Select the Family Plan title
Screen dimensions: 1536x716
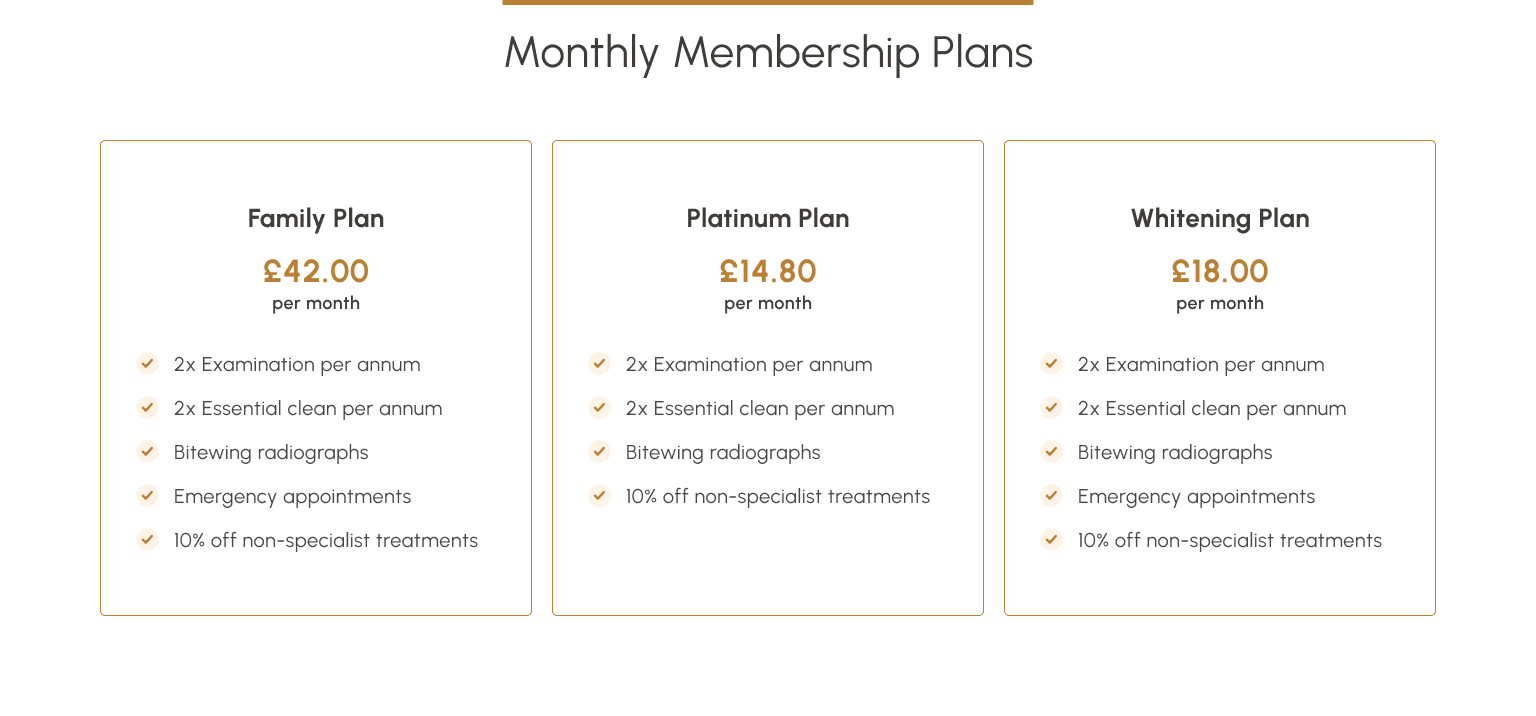click(316, 218)
